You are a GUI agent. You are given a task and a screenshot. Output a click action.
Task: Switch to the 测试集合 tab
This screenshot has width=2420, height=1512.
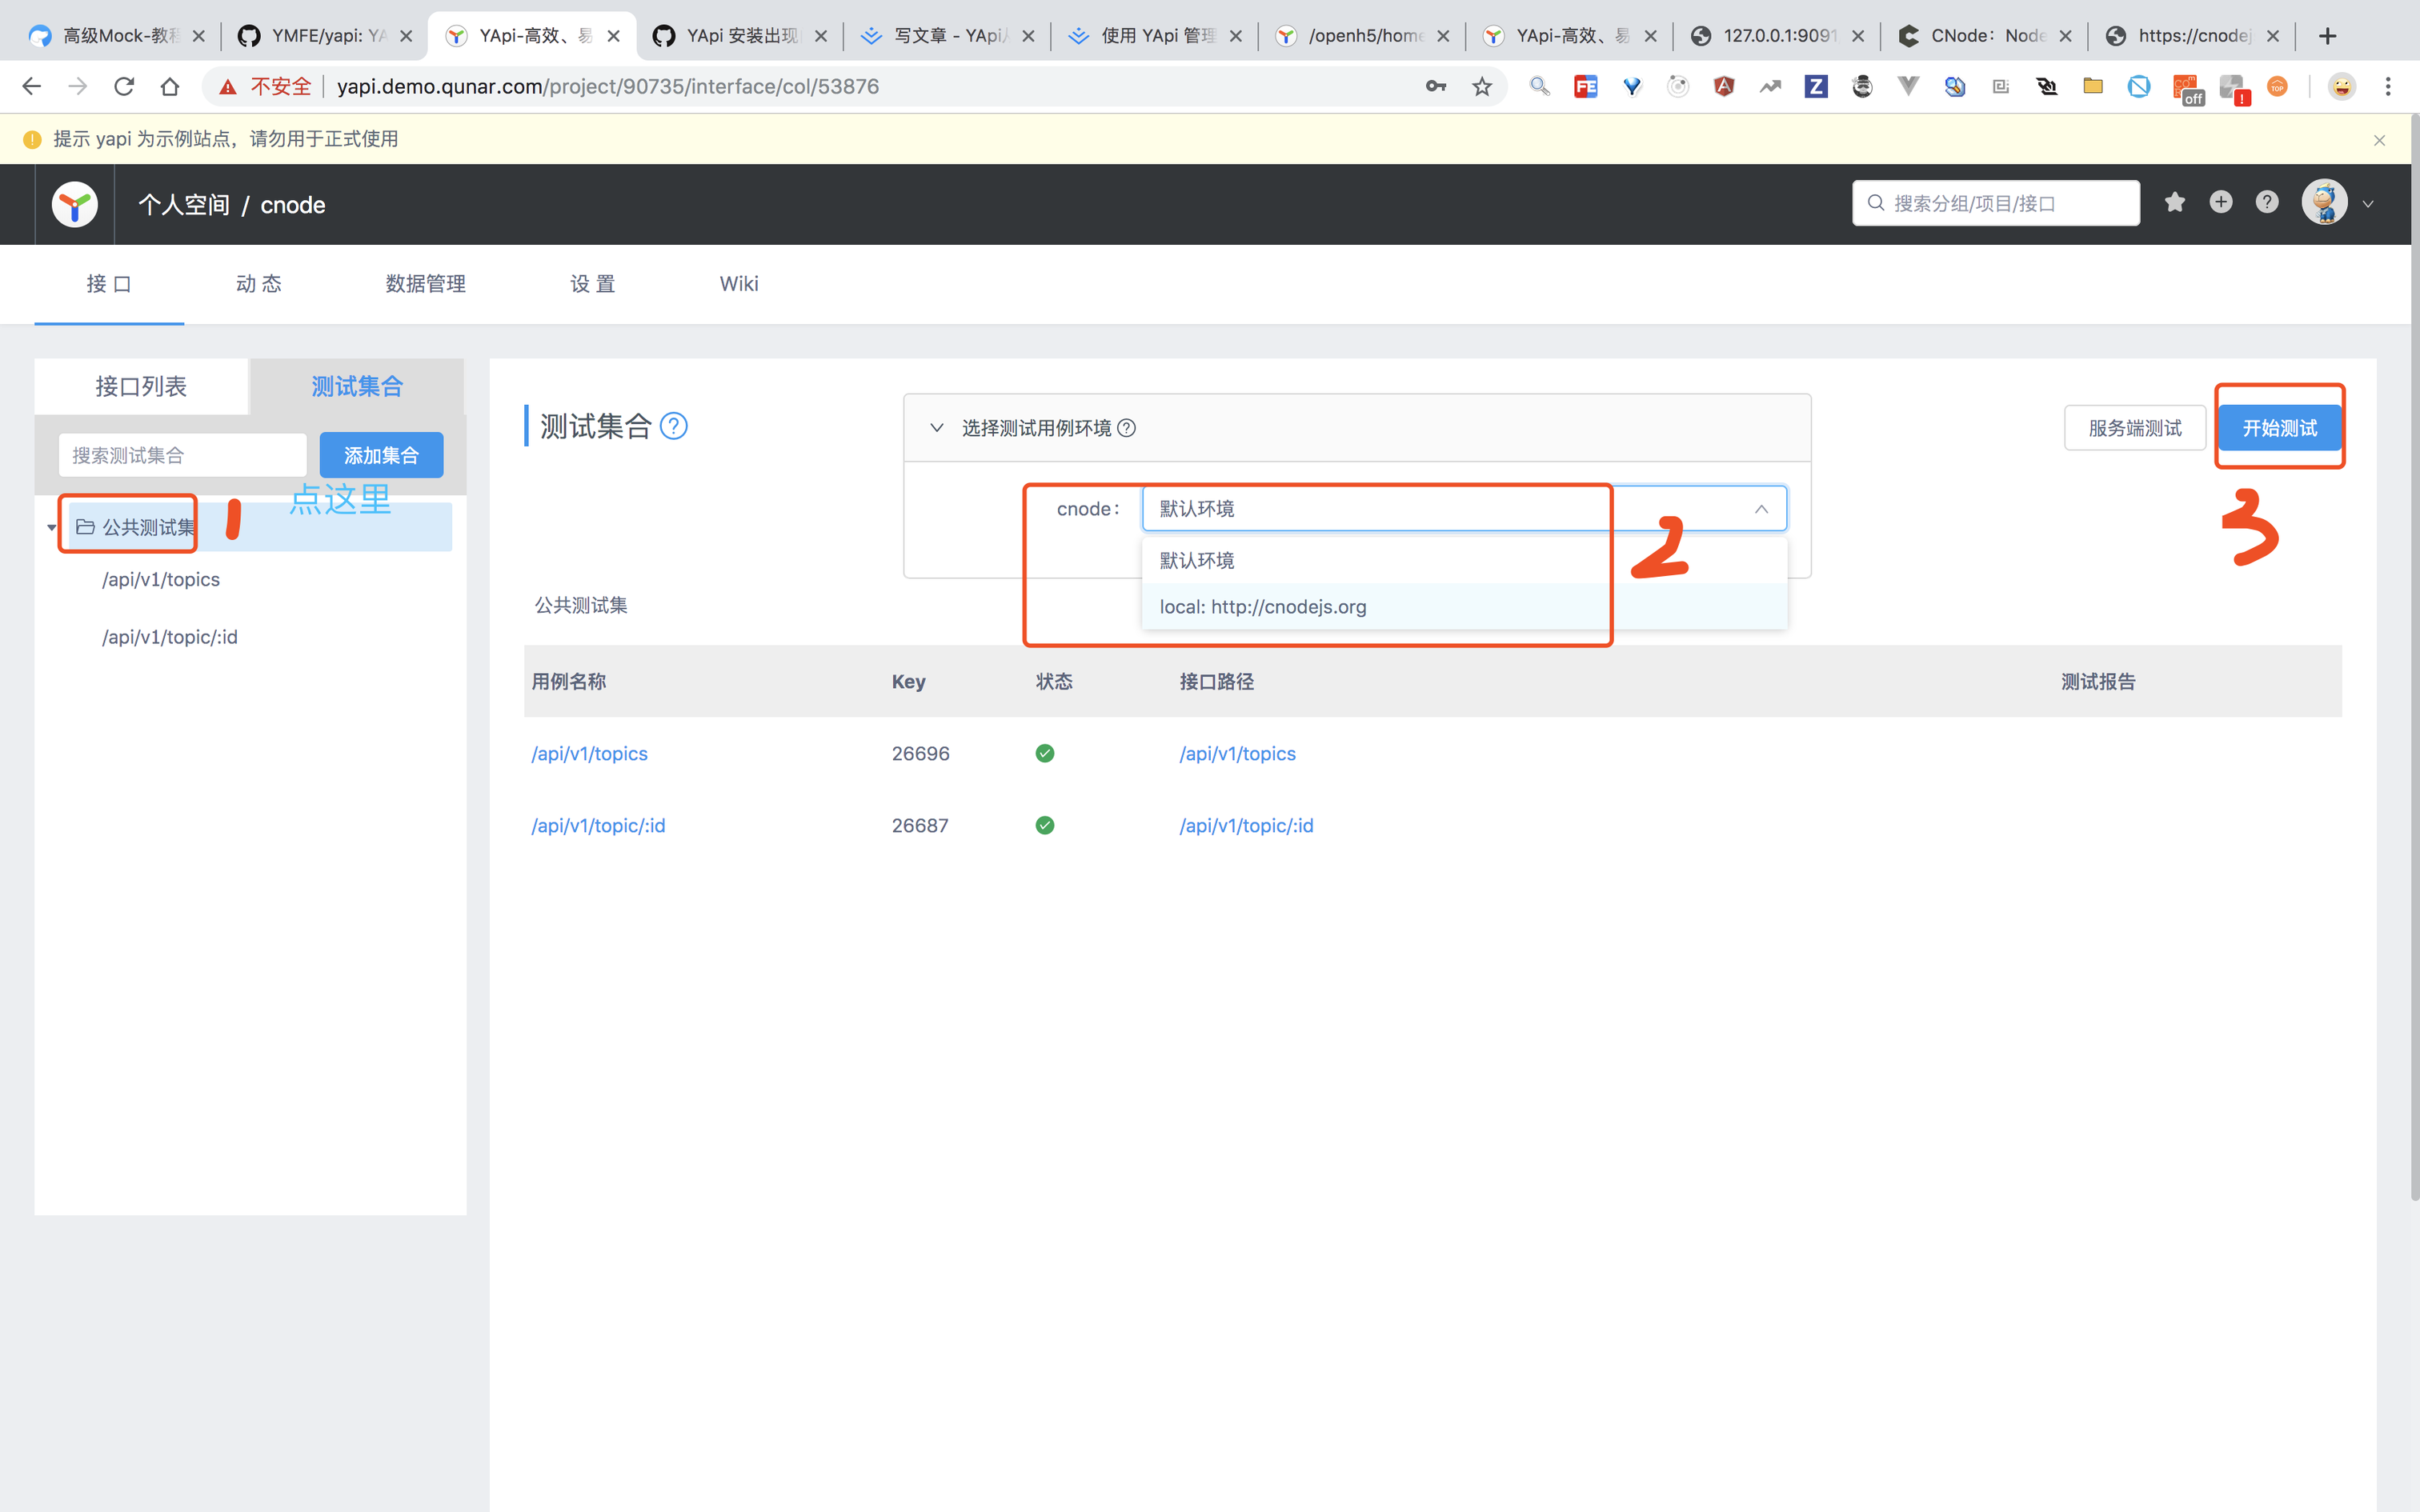tap(357, 386)
